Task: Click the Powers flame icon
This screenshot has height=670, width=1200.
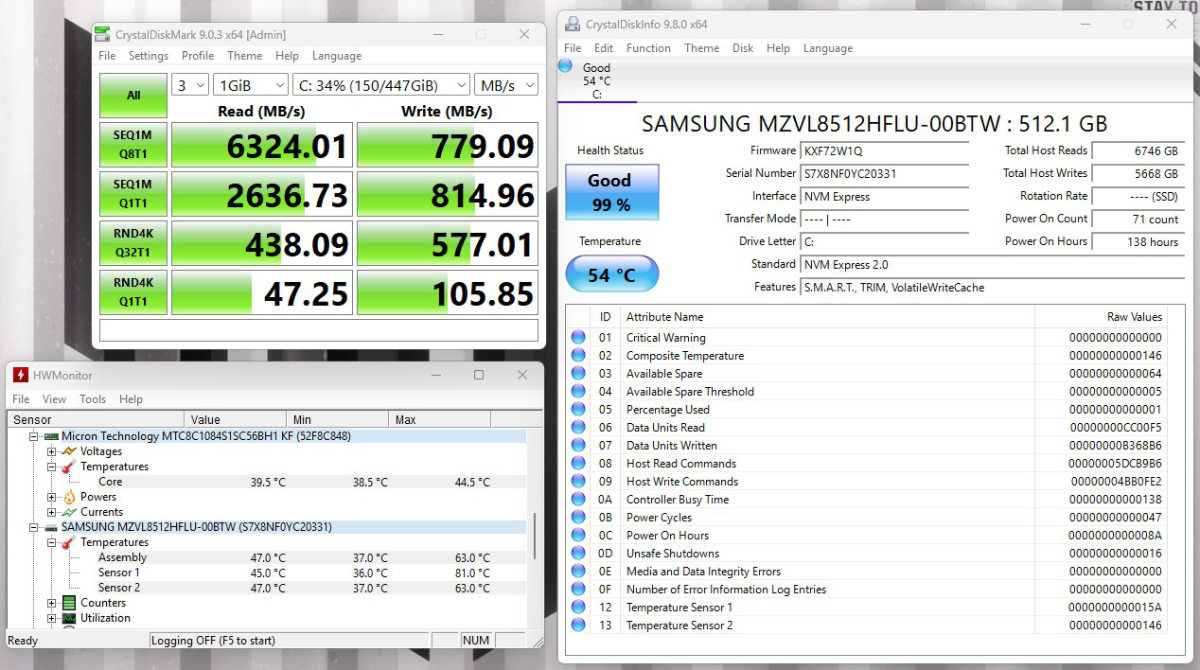Action: coord(69,497)
